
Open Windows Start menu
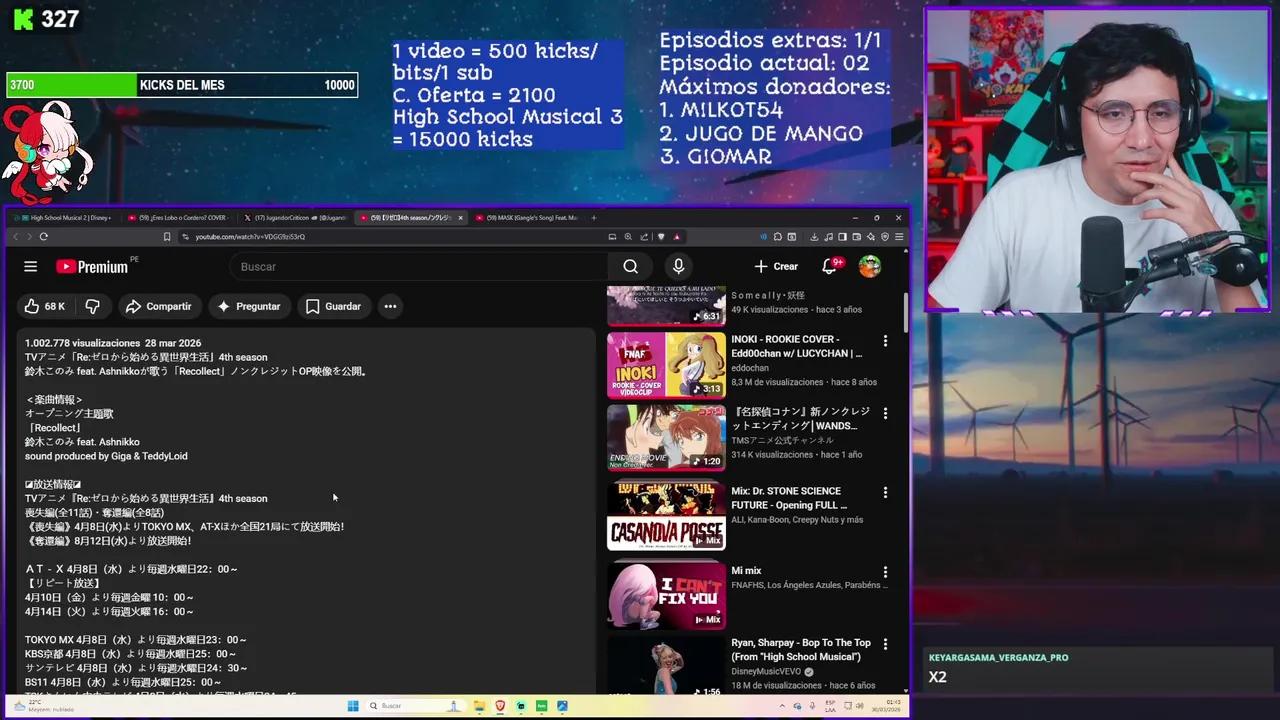click(353, 706)
